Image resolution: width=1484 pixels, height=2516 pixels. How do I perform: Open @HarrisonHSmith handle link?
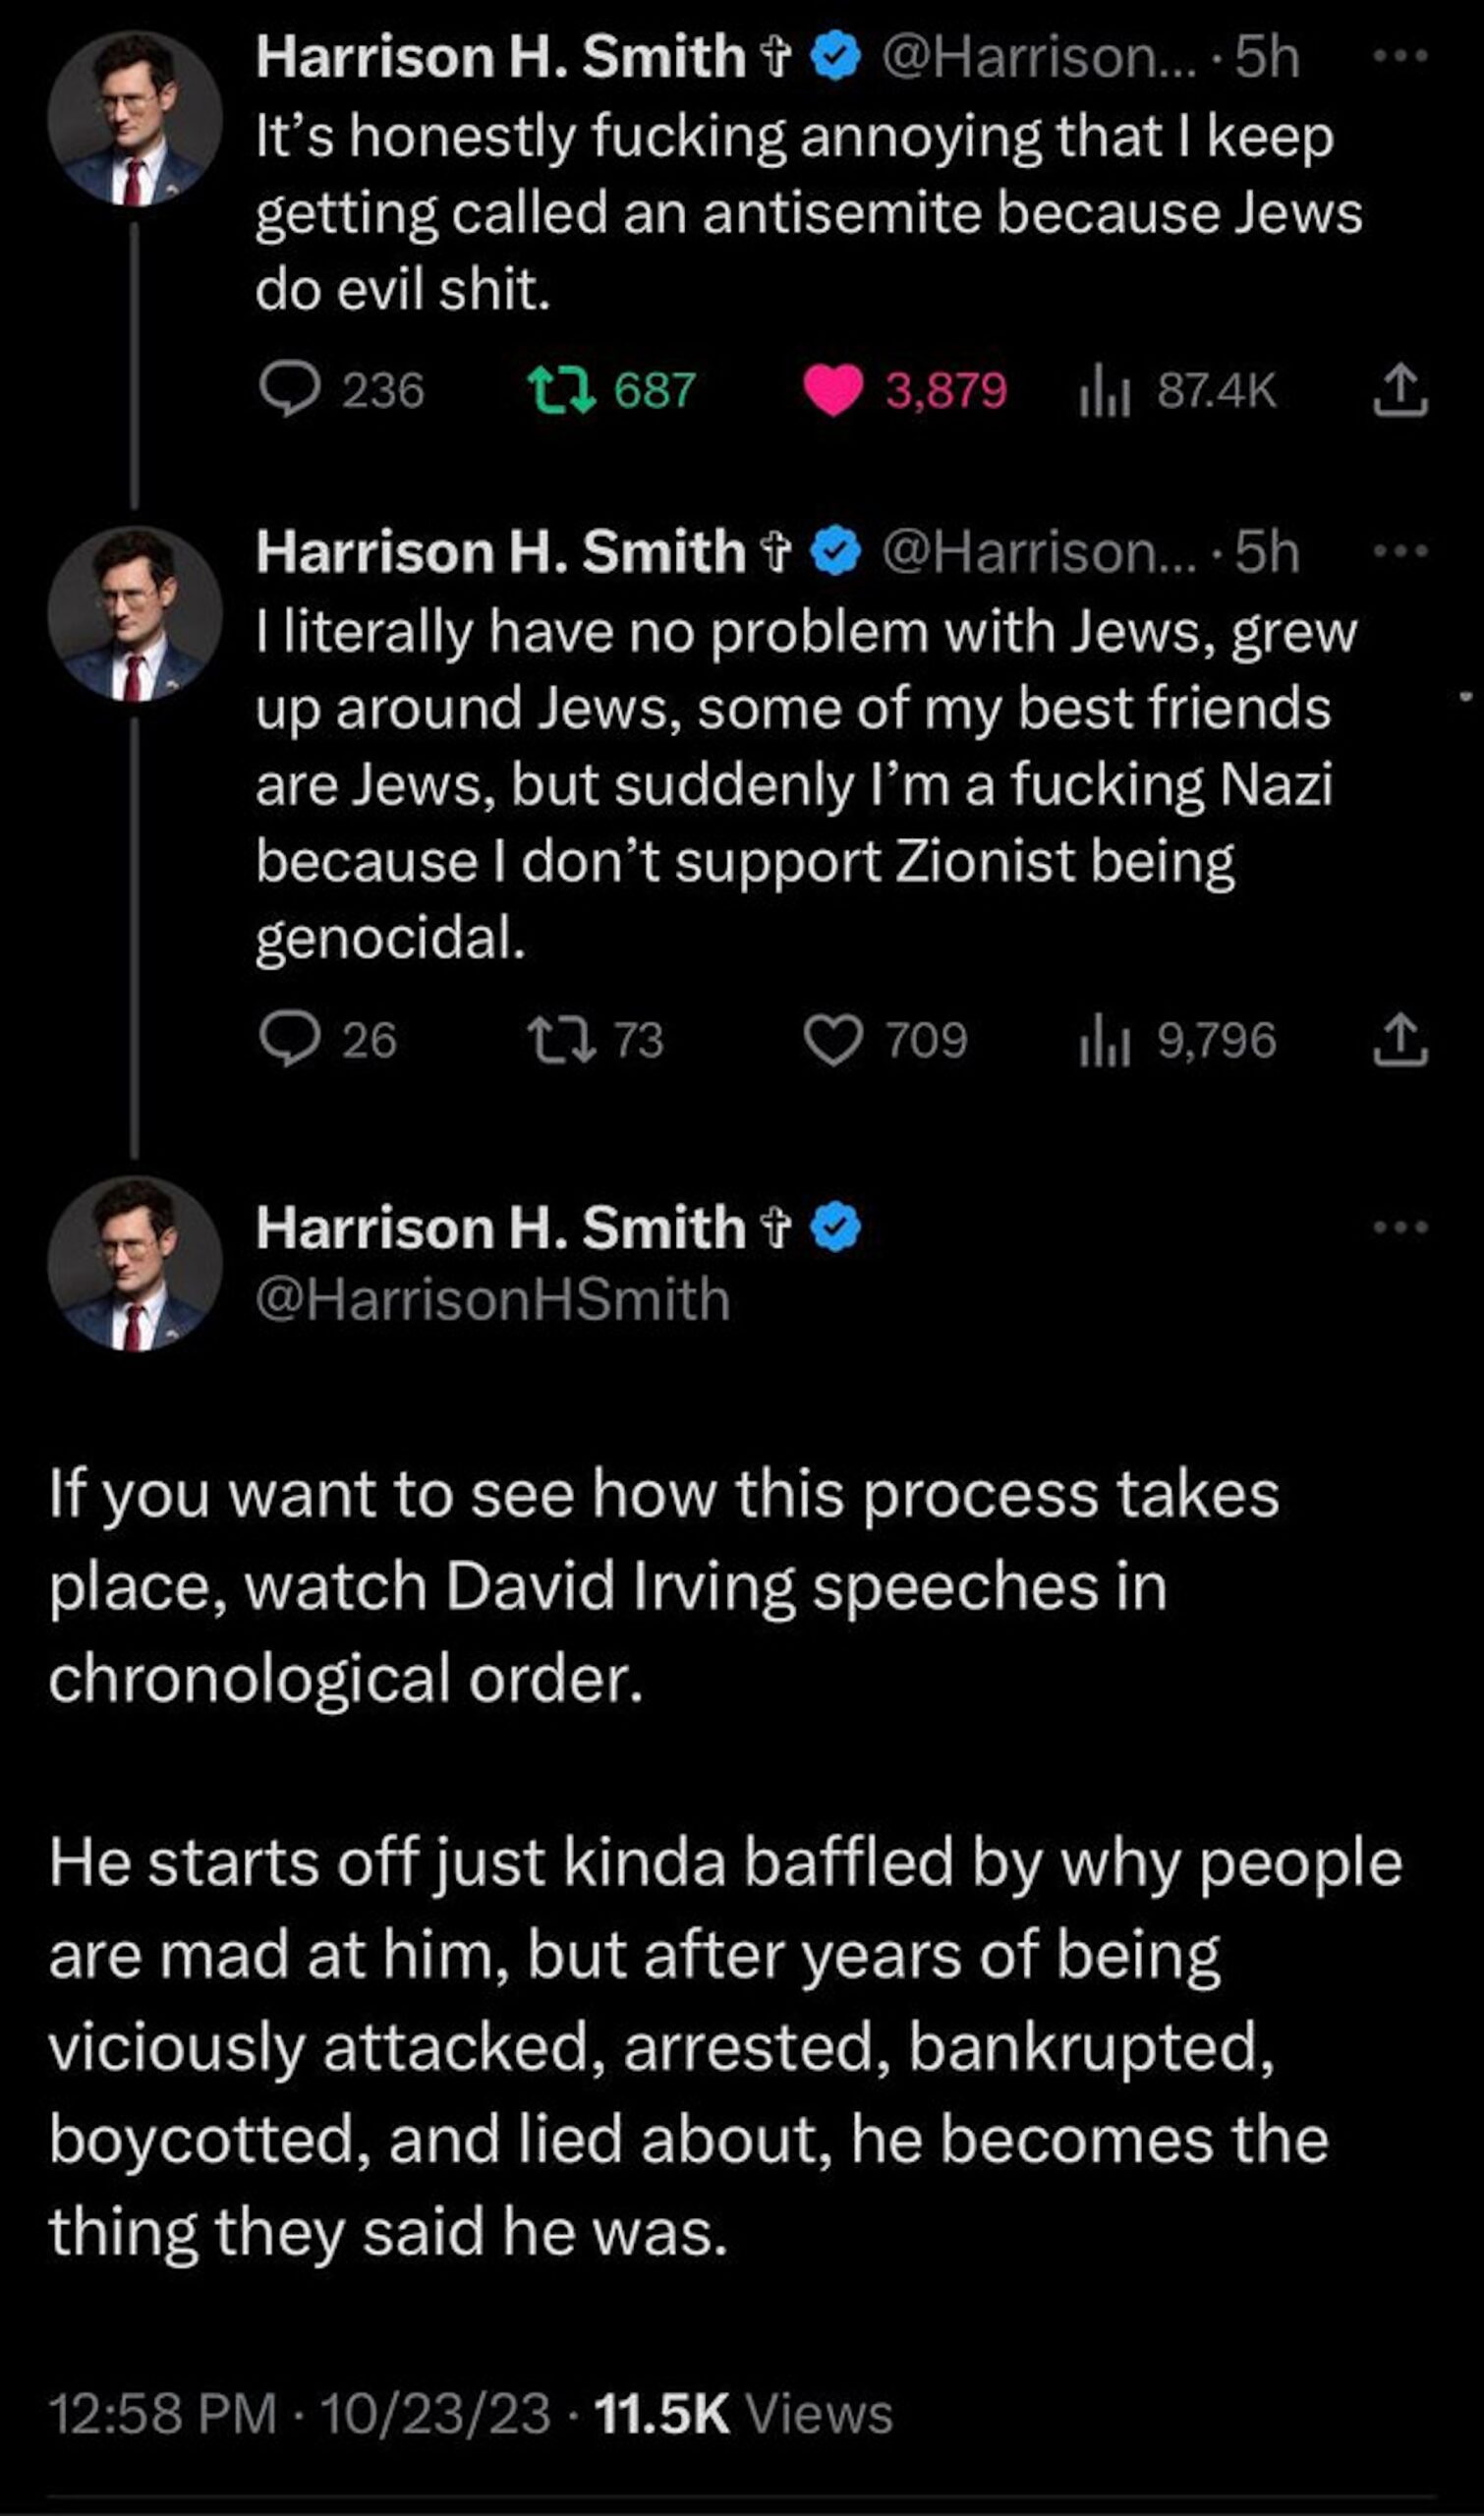(x=492, y=1300)
